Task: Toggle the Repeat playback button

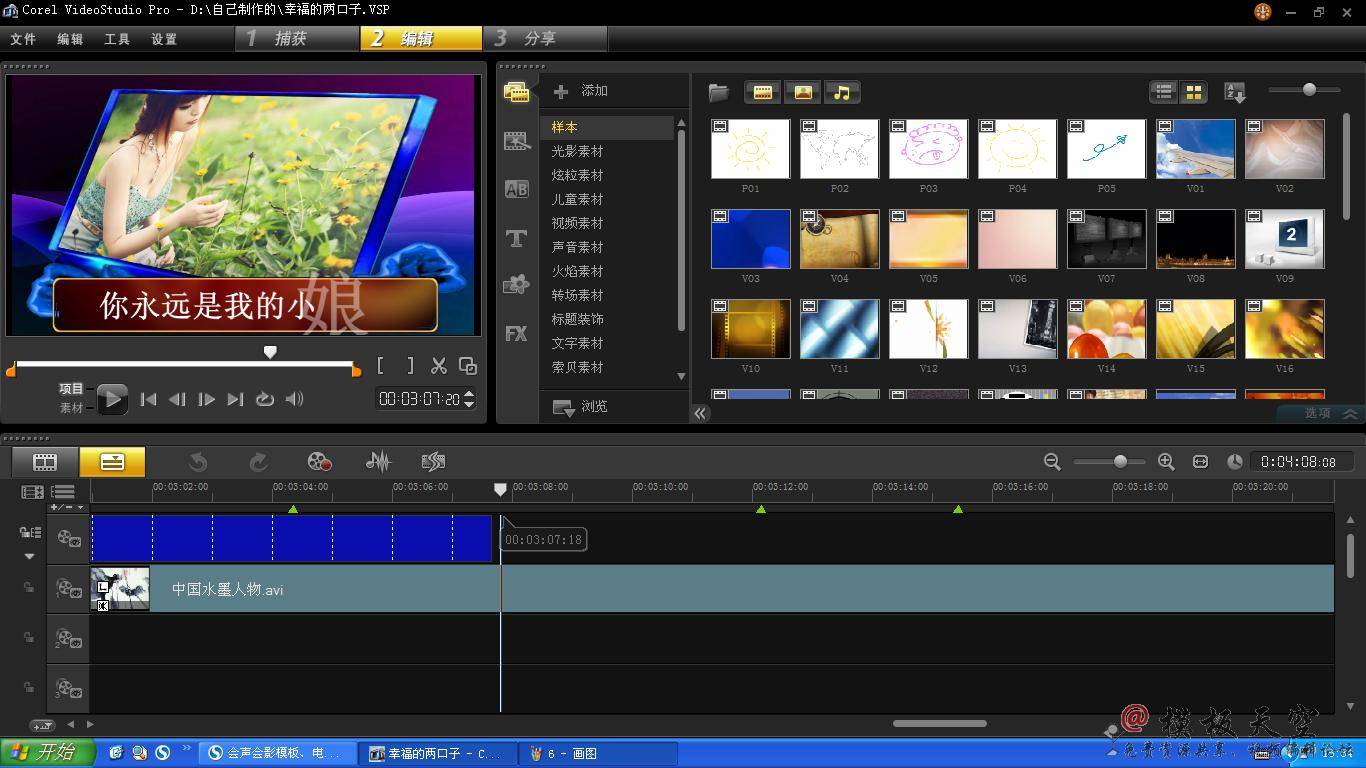Action: pos(265,399)
